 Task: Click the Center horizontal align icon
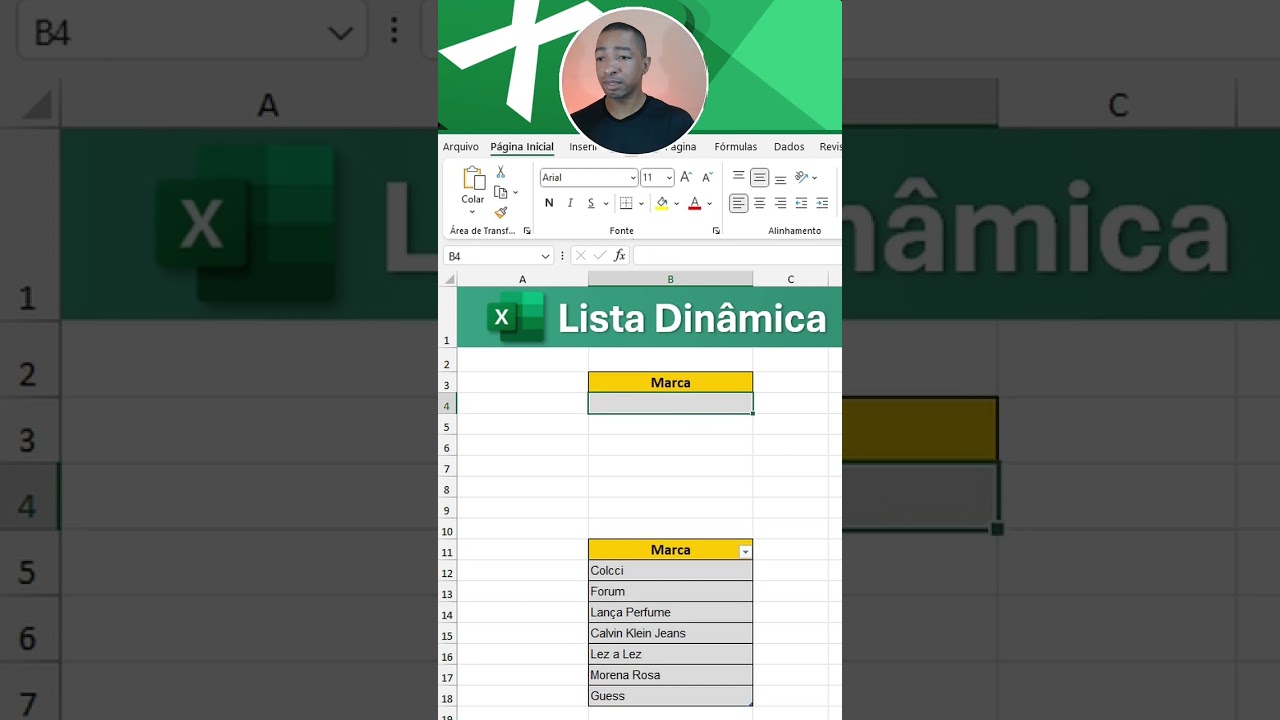759,203
